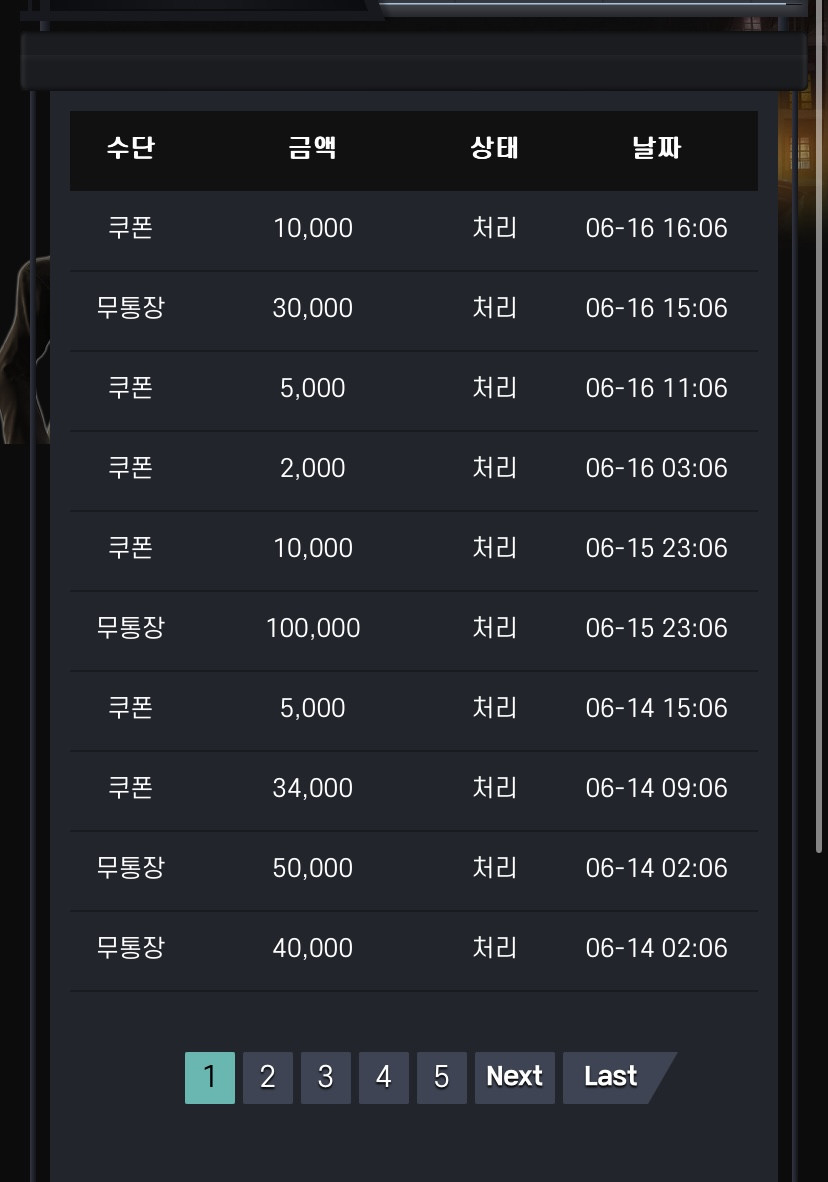Select the highlighted page 1 button
Viewport: 828px width, 1182px height.
coord(210,1077)
